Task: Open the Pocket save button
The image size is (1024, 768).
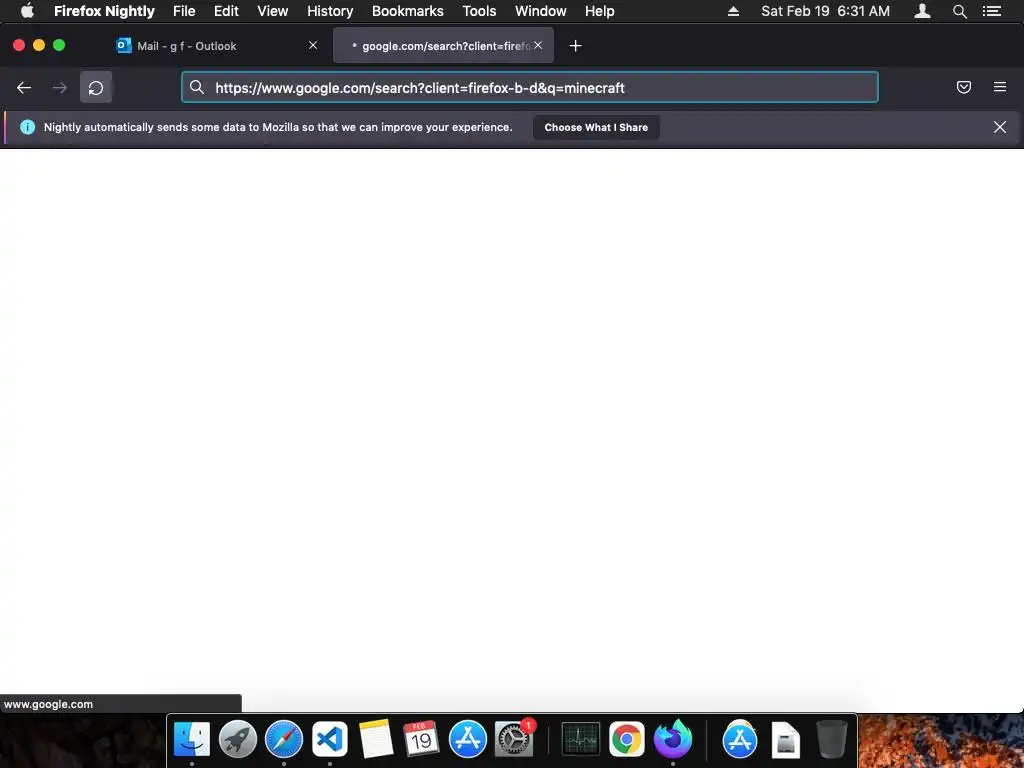Action: tap(964, 87)
